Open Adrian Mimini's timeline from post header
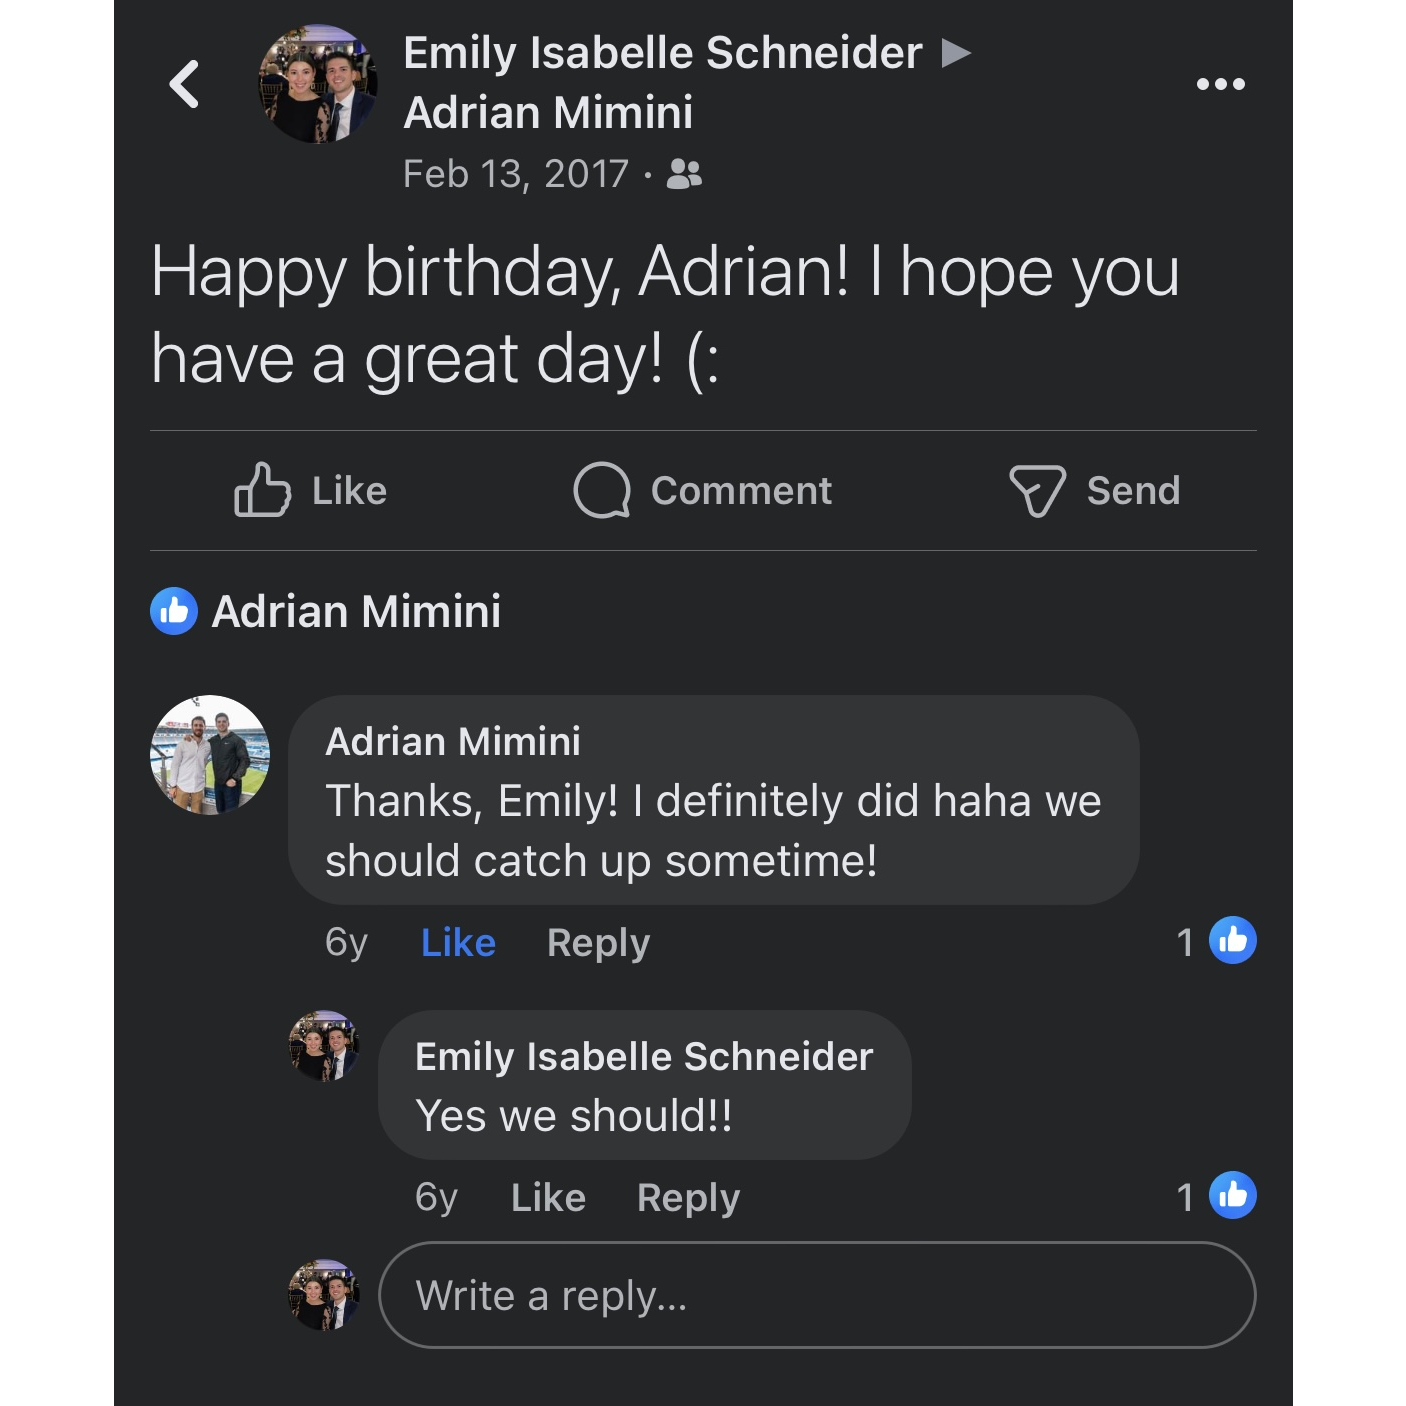The height and width of the screenshot is (1406, 1406). point(548,113)
